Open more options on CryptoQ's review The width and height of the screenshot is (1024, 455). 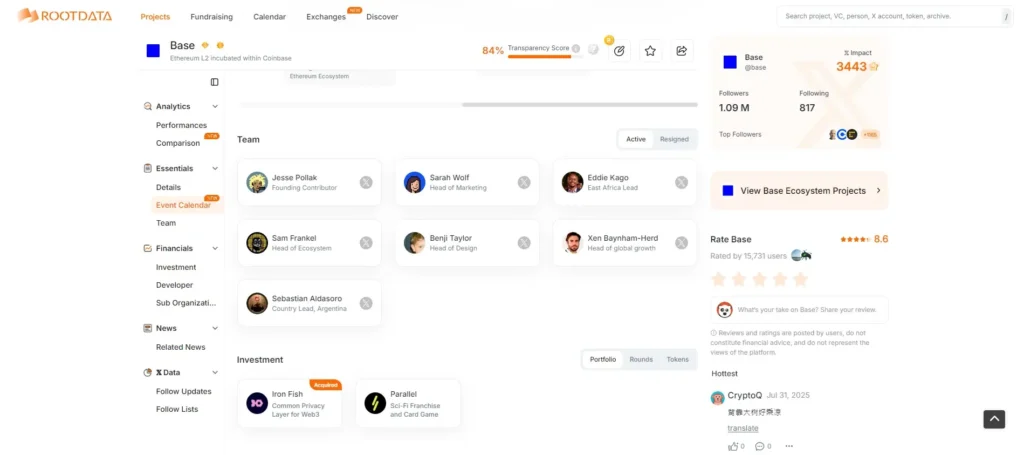coord(789,447)
